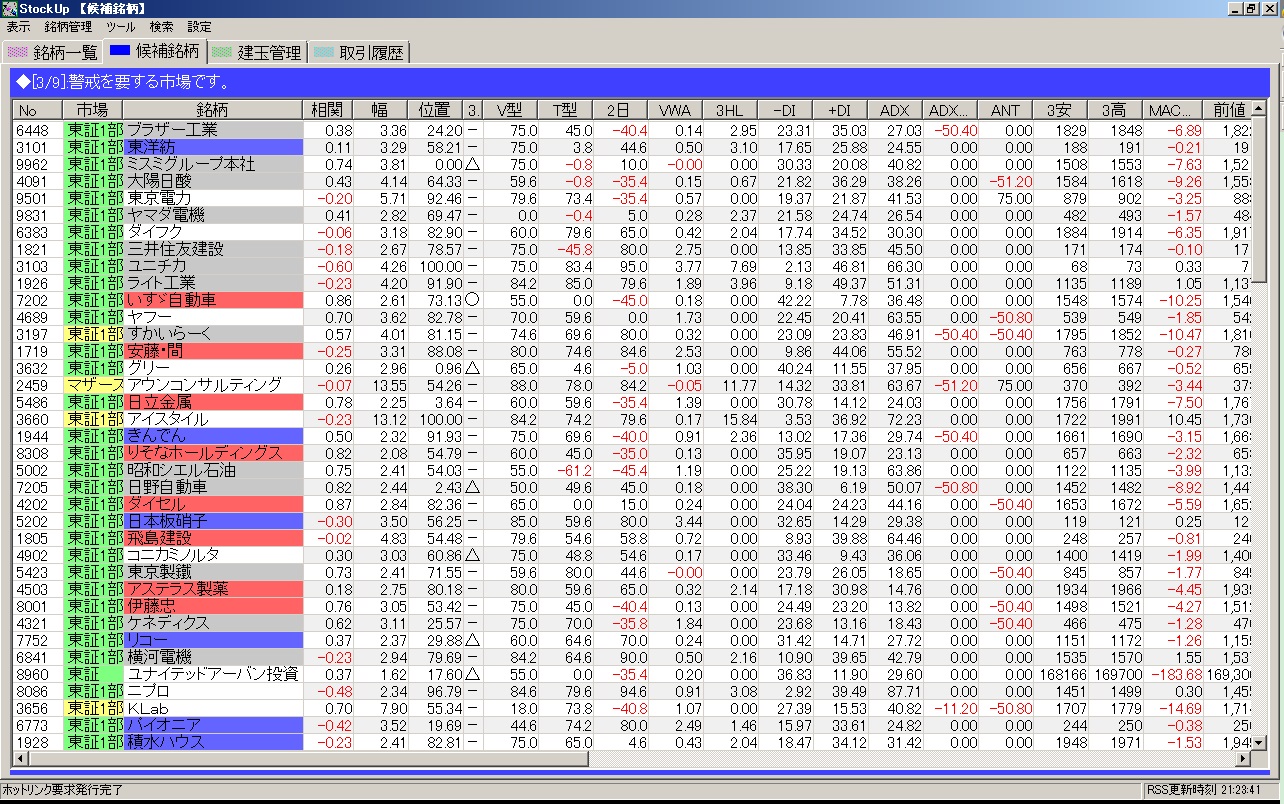
Task: Click the horizontal scrollbar right arrow
Action: (x=1242, y=759)
